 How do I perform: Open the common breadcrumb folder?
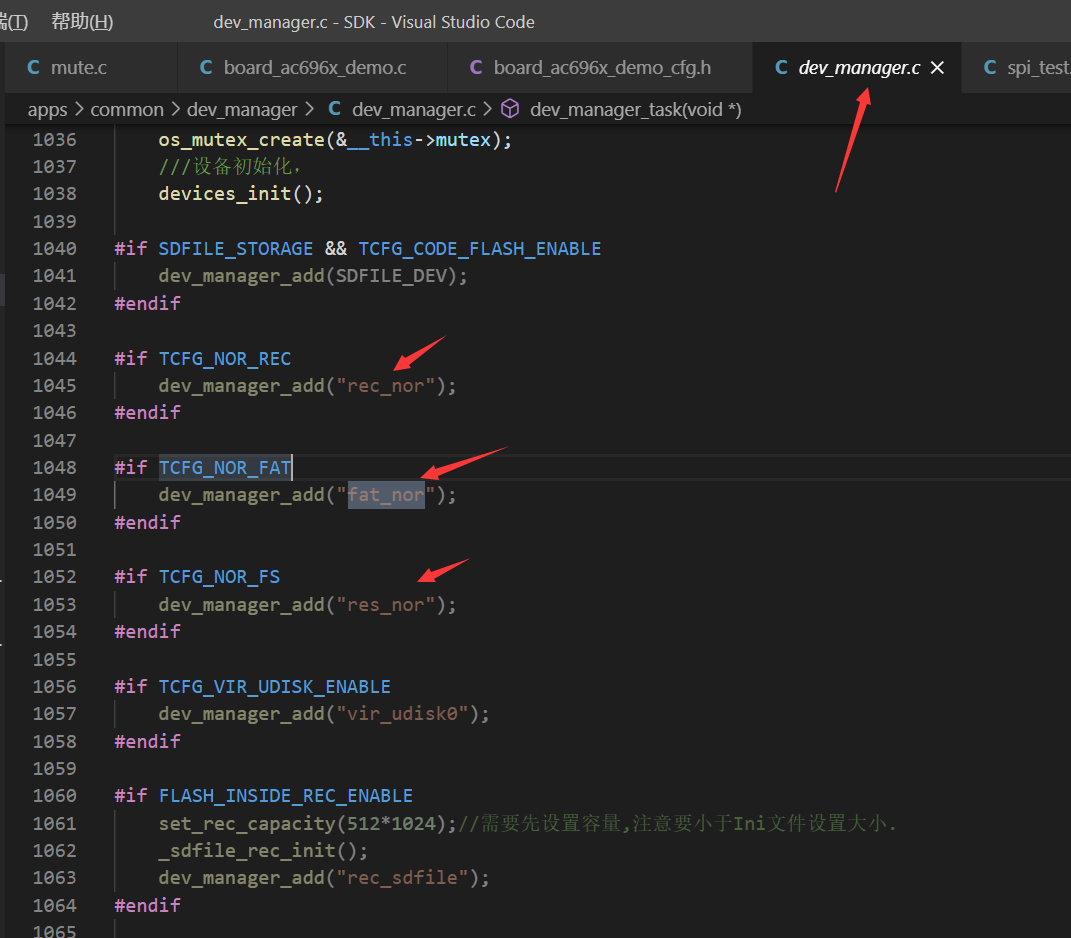[x=127, y=109]
